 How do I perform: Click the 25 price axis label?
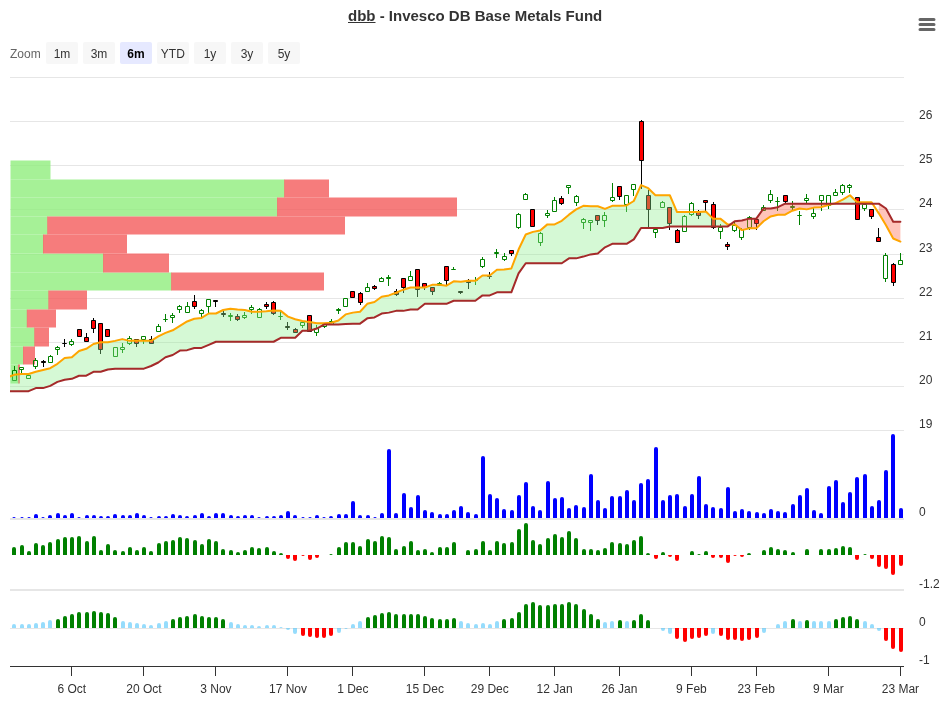[x=925, y=159]
